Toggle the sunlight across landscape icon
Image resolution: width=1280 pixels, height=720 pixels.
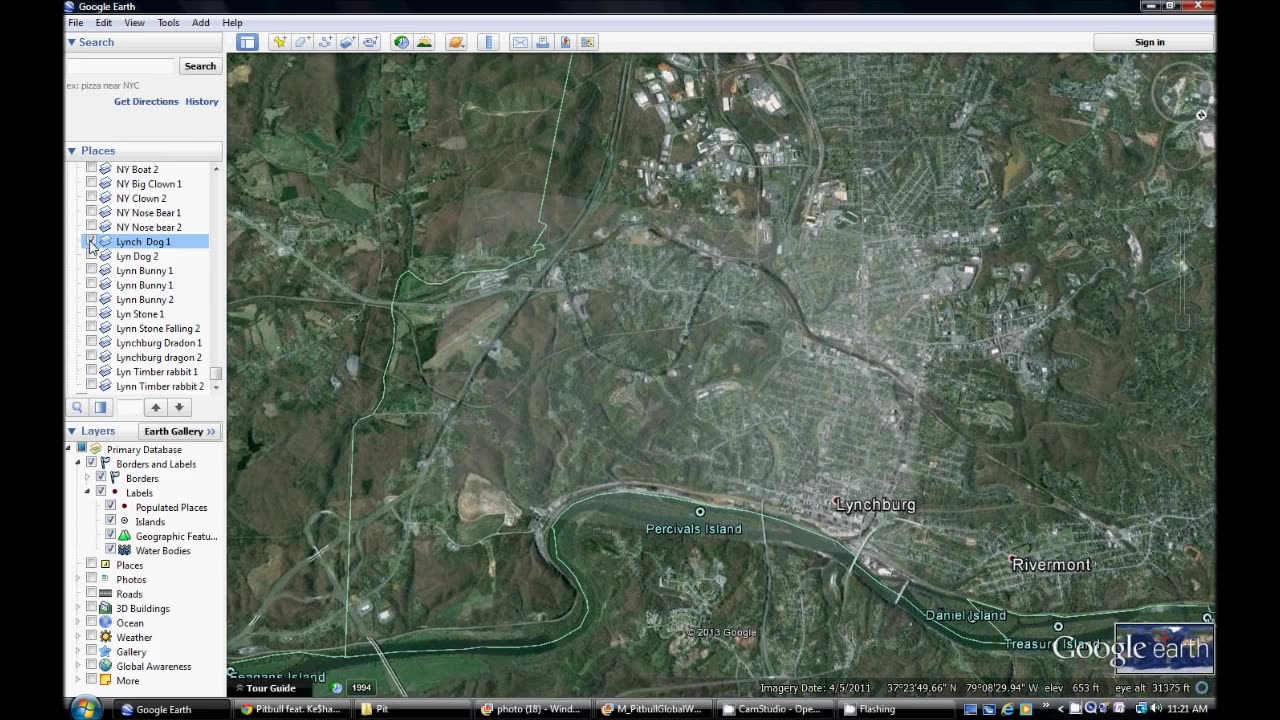[x=424, y=42]
